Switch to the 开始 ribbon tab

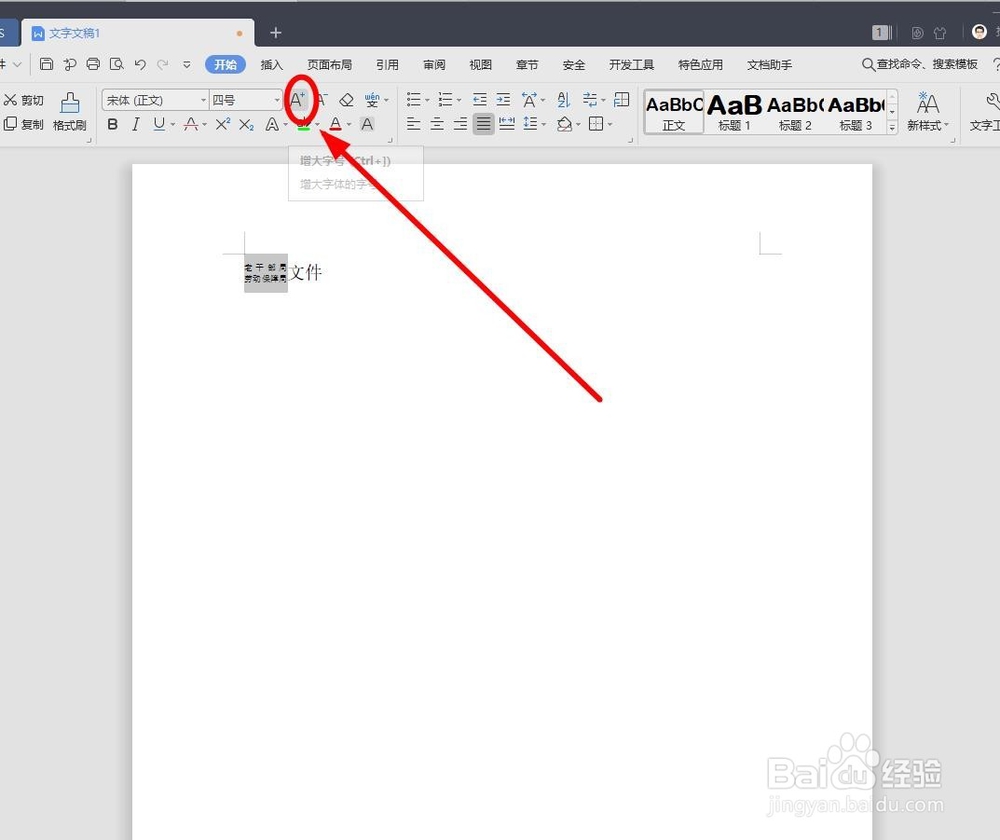click(x=225, y=64)
